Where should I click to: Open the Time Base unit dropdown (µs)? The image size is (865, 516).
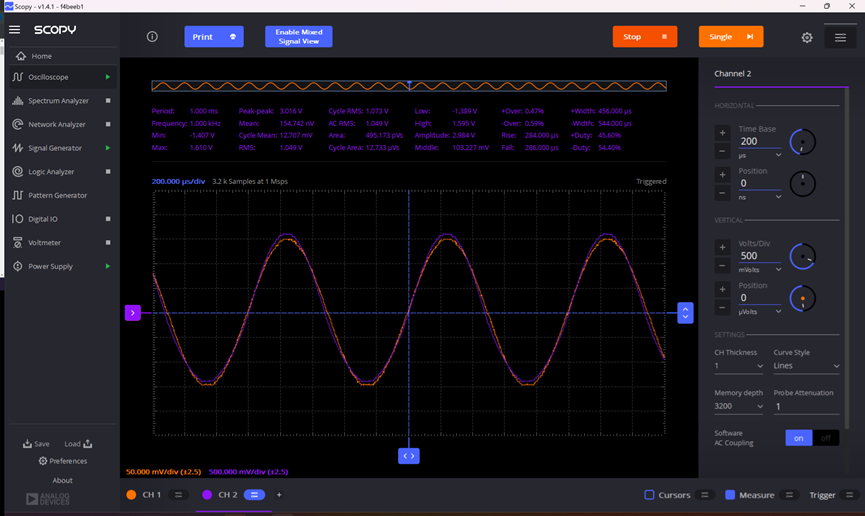pos(760,156)
